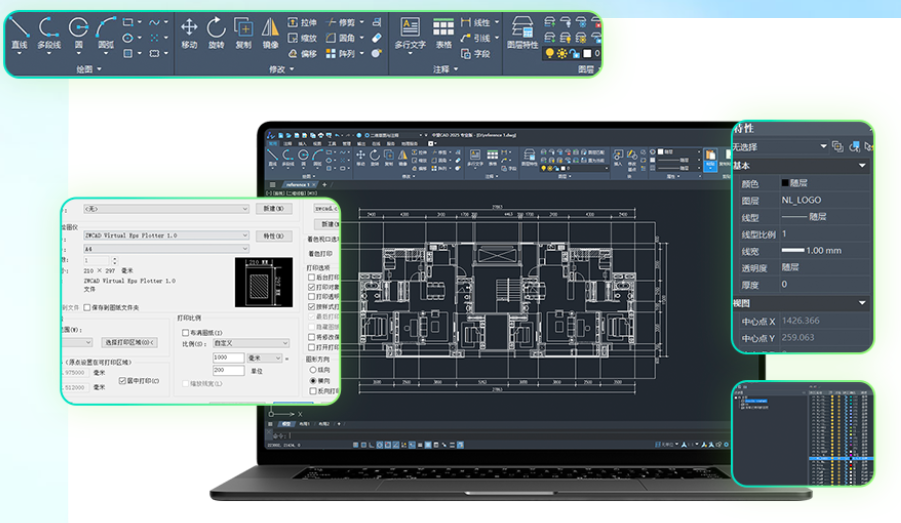Enable 居中打印 (Center plot) checkbox

click(122, 381)
